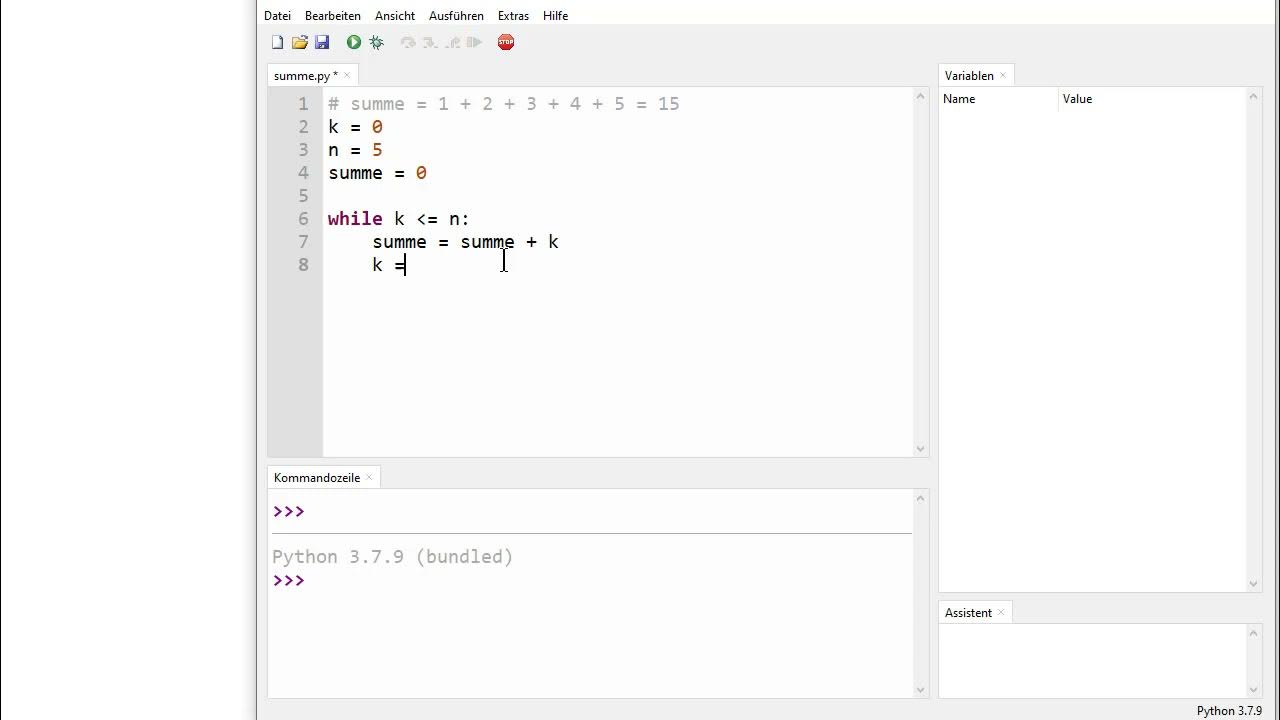Click the unfinished 'k =' line
Viewport: 1280px width, 720px height.
(x=389, y=265)
